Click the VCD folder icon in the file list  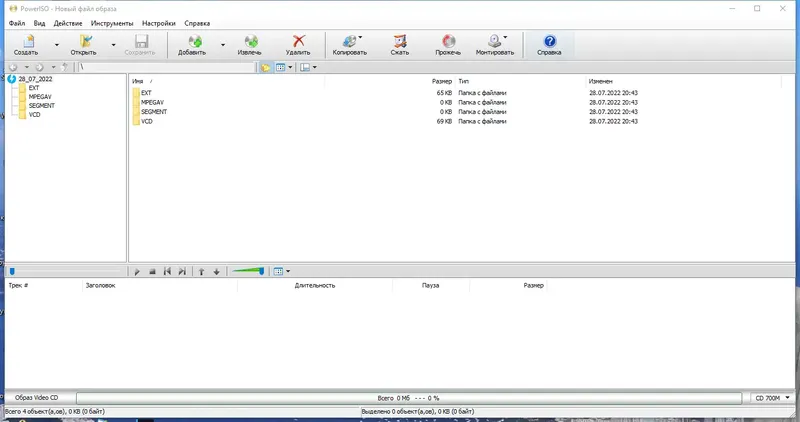pyautogui.click(x=136, y=121)
